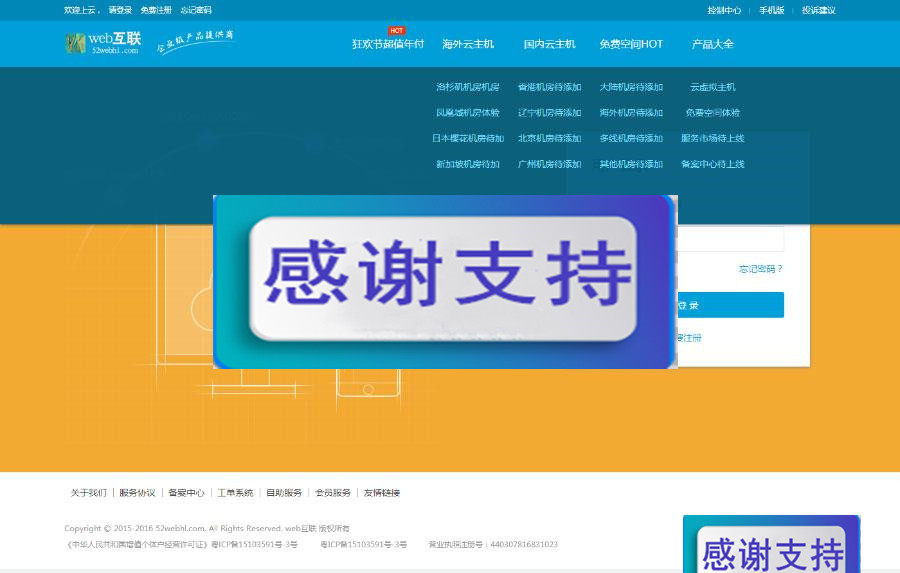This screenshot has width=900, height=573.
Task: Click the 免费注册 link in top bar
Action: (x=156, y=10)
